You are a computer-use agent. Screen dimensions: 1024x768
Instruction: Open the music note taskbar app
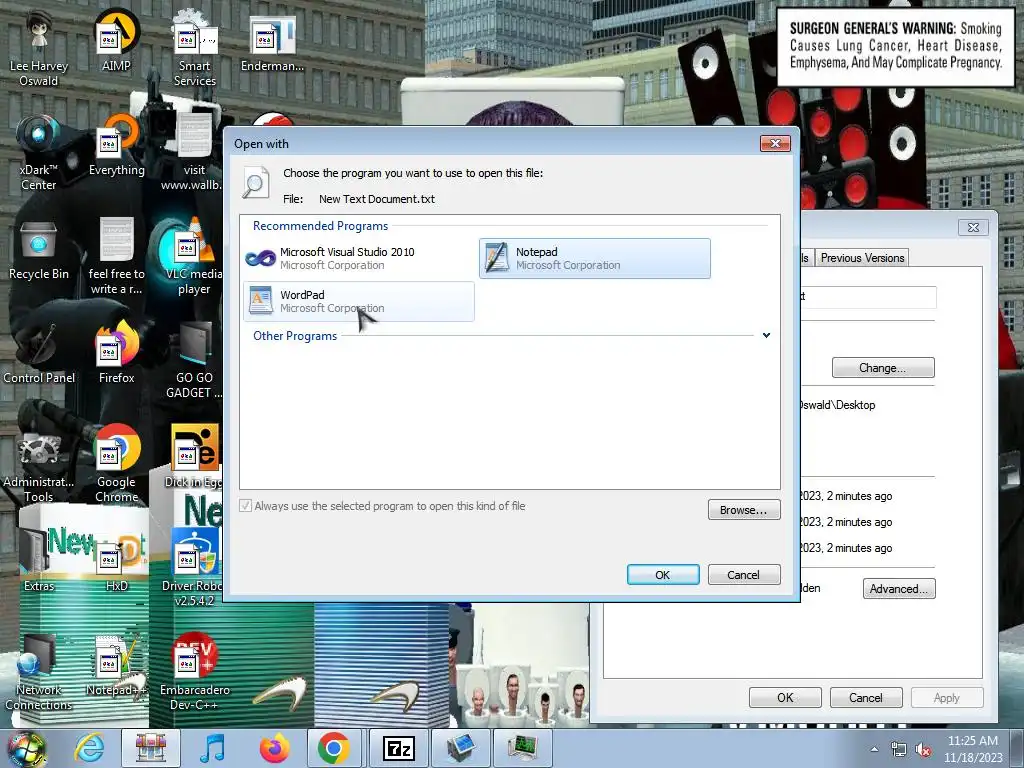212,748
